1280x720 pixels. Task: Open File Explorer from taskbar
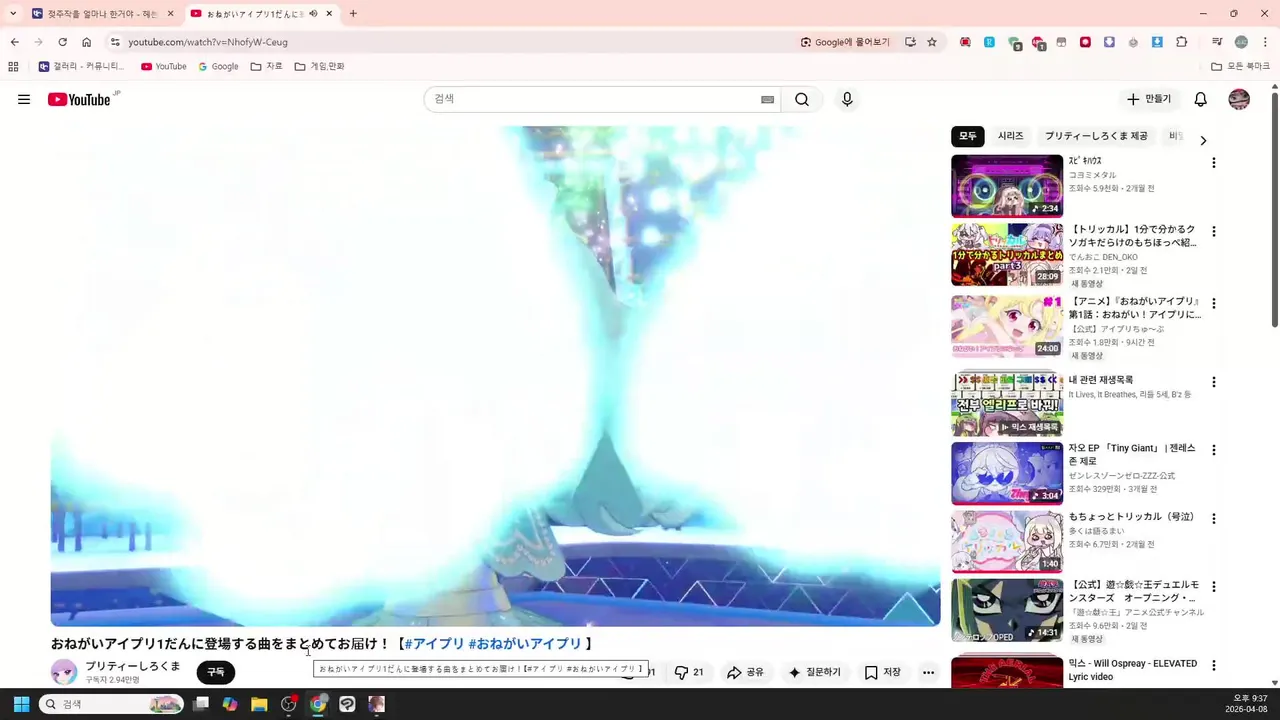259,704
